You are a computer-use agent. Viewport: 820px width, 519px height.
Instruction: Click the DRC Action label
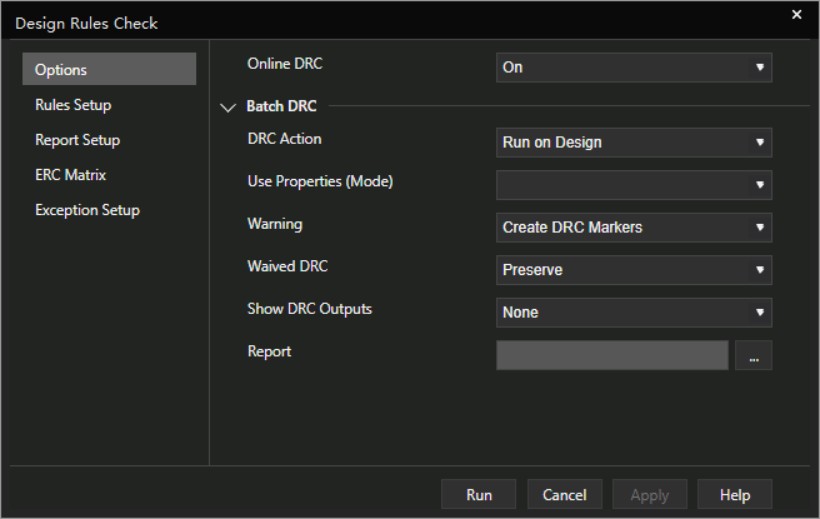point(284,139)
